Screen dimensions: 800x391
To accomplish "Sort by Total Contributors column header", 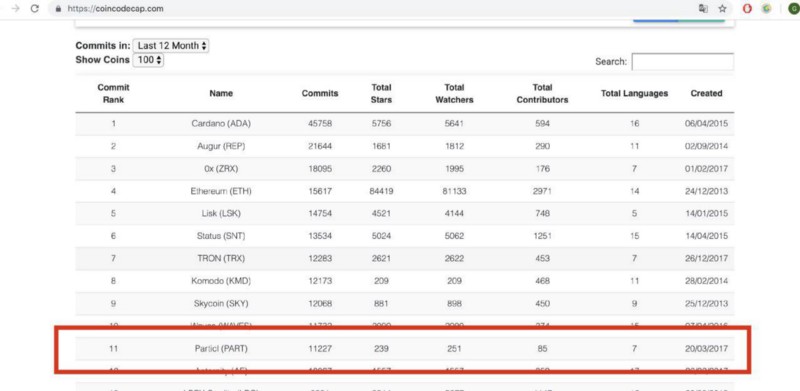I will (542, 93).
